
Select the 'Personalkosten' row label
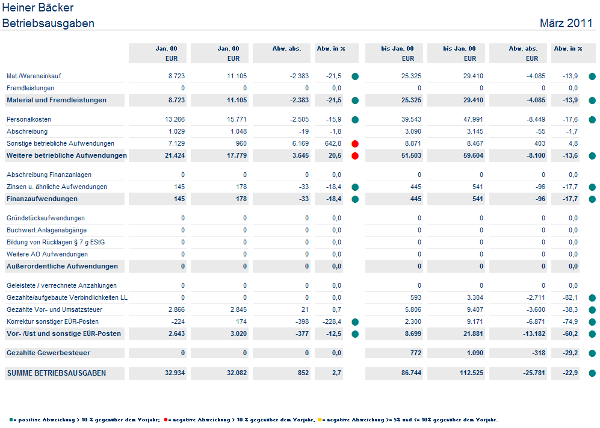[x=29, y=119]
